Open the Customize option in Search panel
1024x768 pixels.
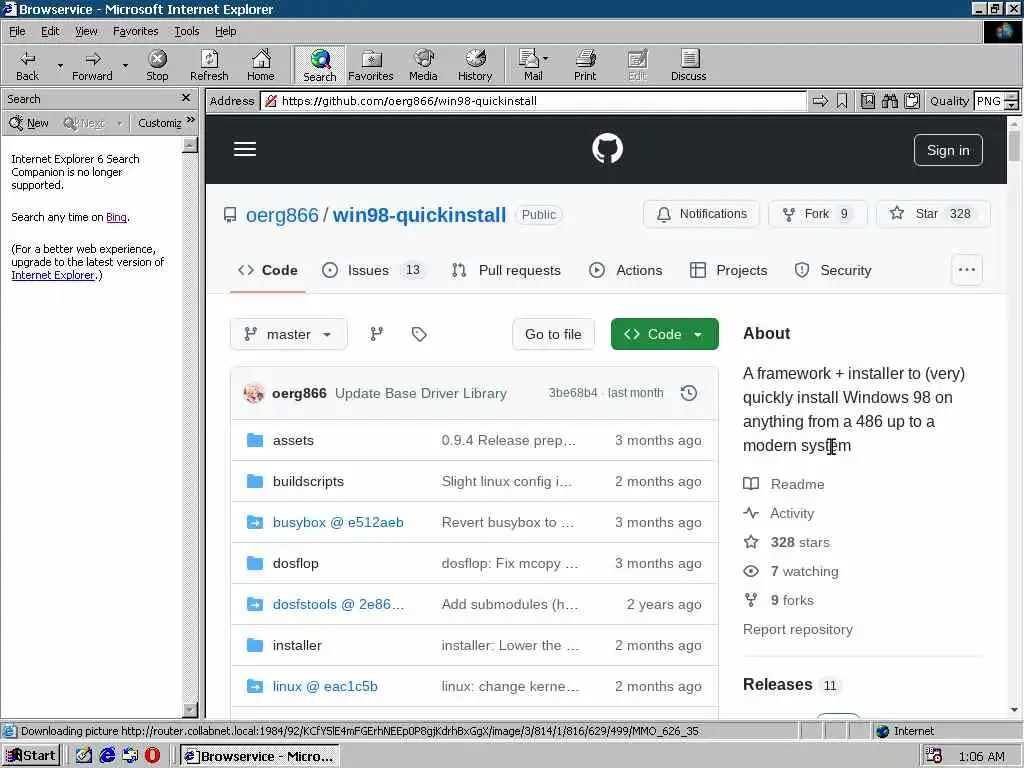[x=159, y=123]
